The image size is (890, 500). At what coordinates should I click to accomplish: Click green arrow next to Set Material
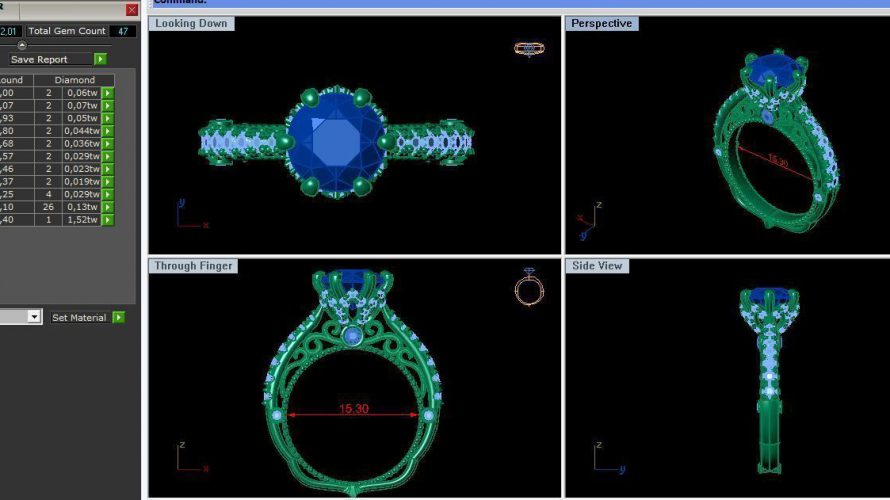[x=119, y=318]
